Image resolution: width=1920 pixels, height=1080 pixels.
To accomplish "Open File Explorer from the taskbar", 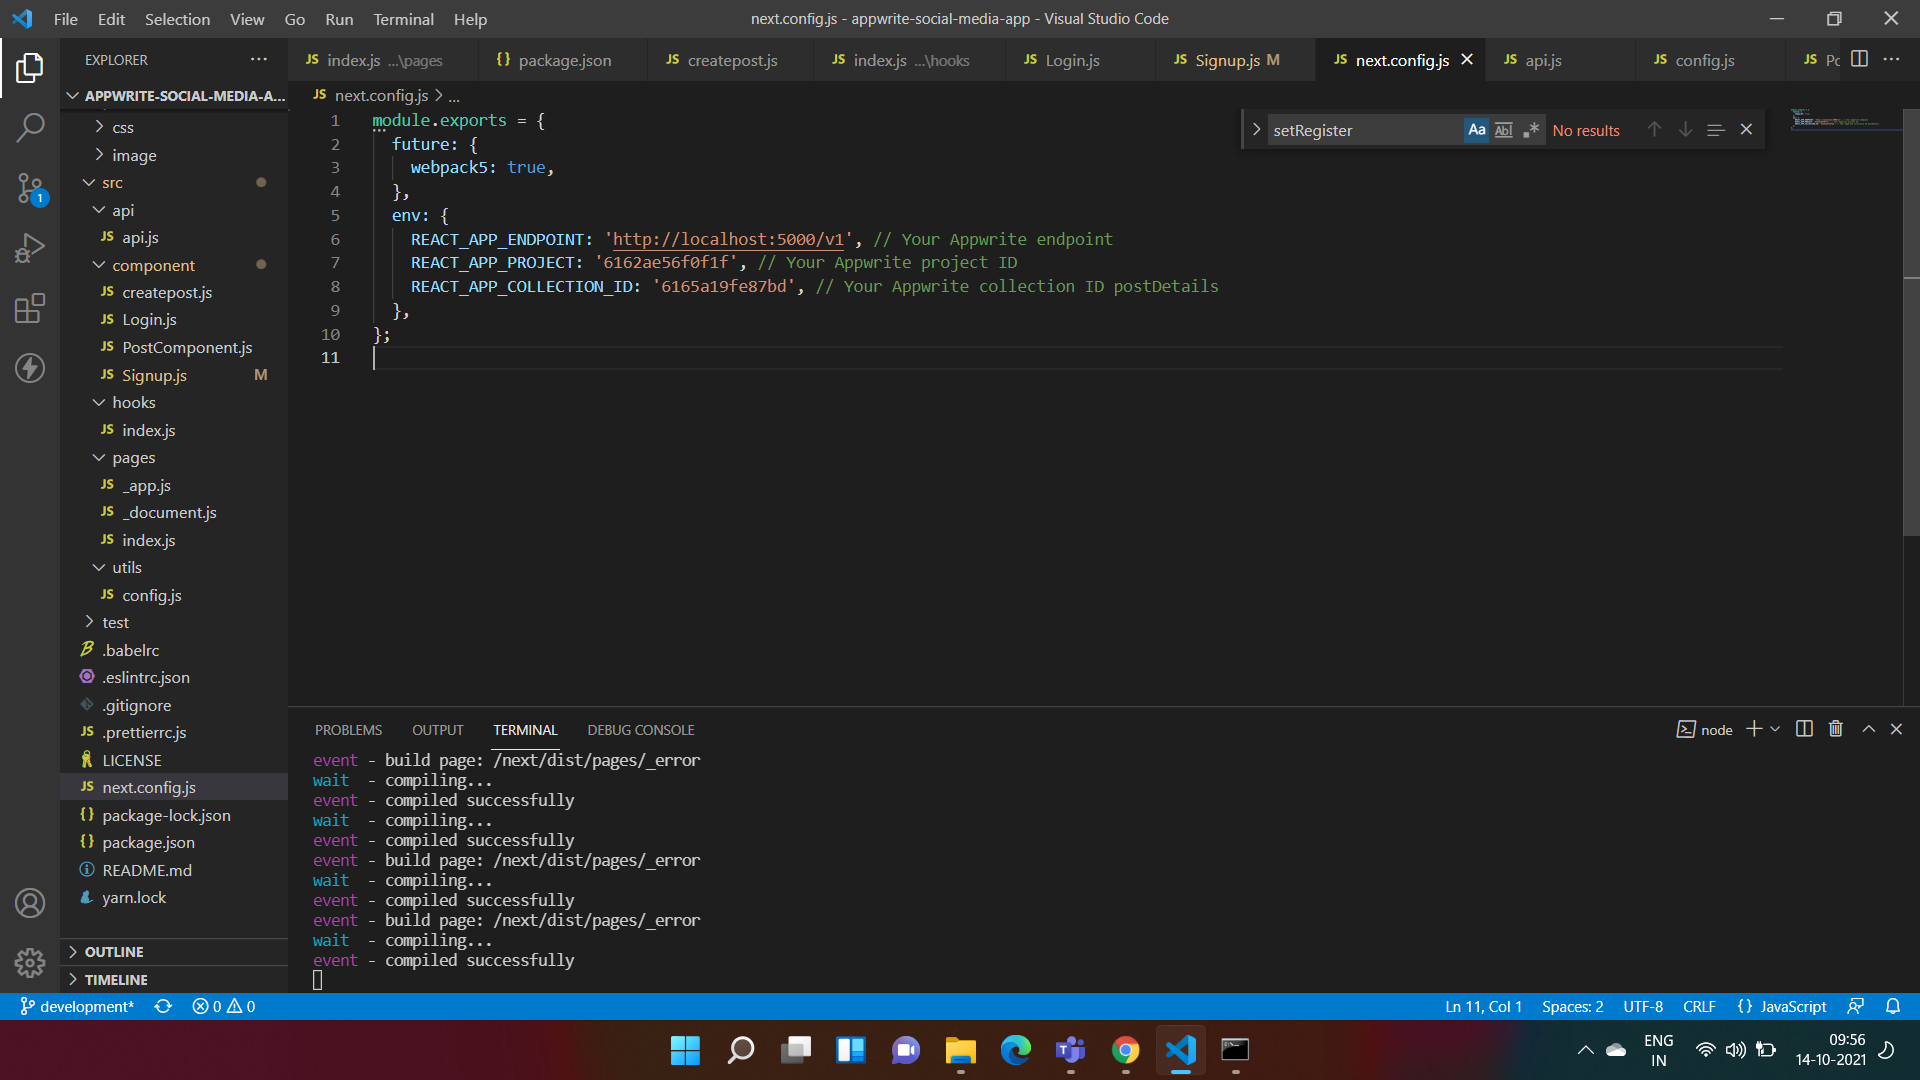I will [x=960, y=1050].
